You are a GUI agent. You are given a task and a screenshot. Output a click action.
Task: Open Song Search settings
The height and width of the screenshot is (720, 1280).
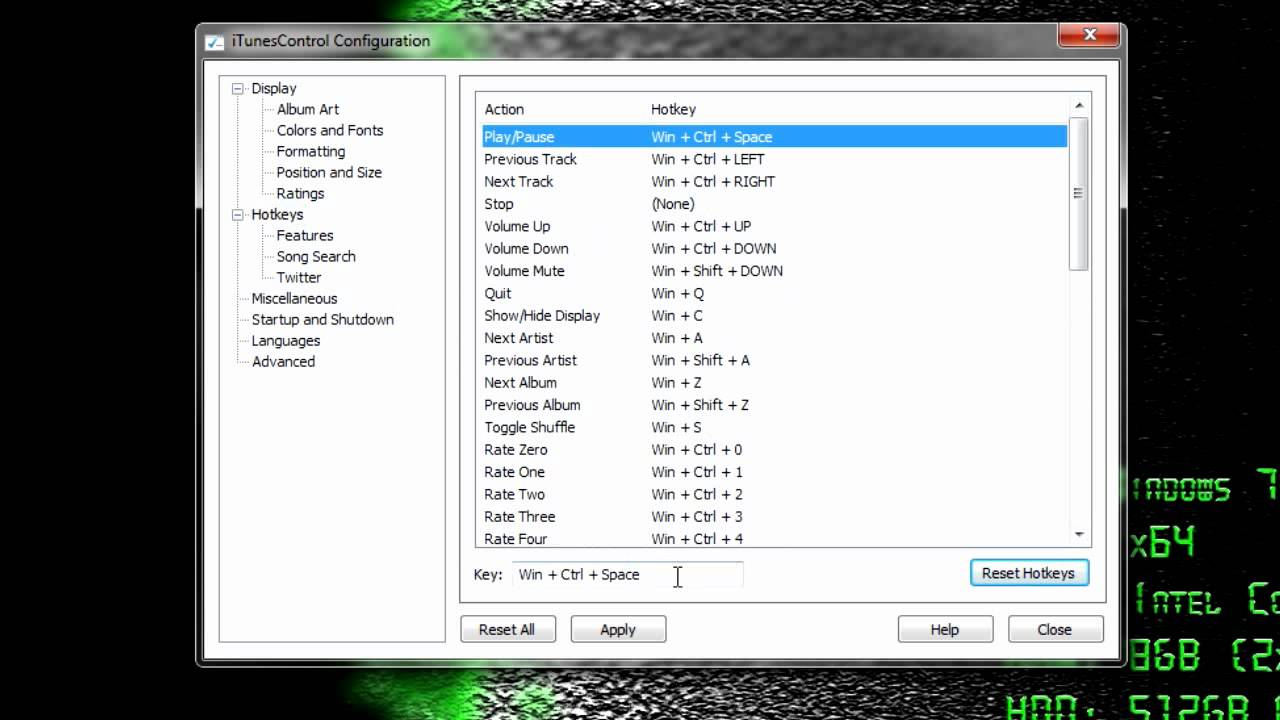[316, 256]
